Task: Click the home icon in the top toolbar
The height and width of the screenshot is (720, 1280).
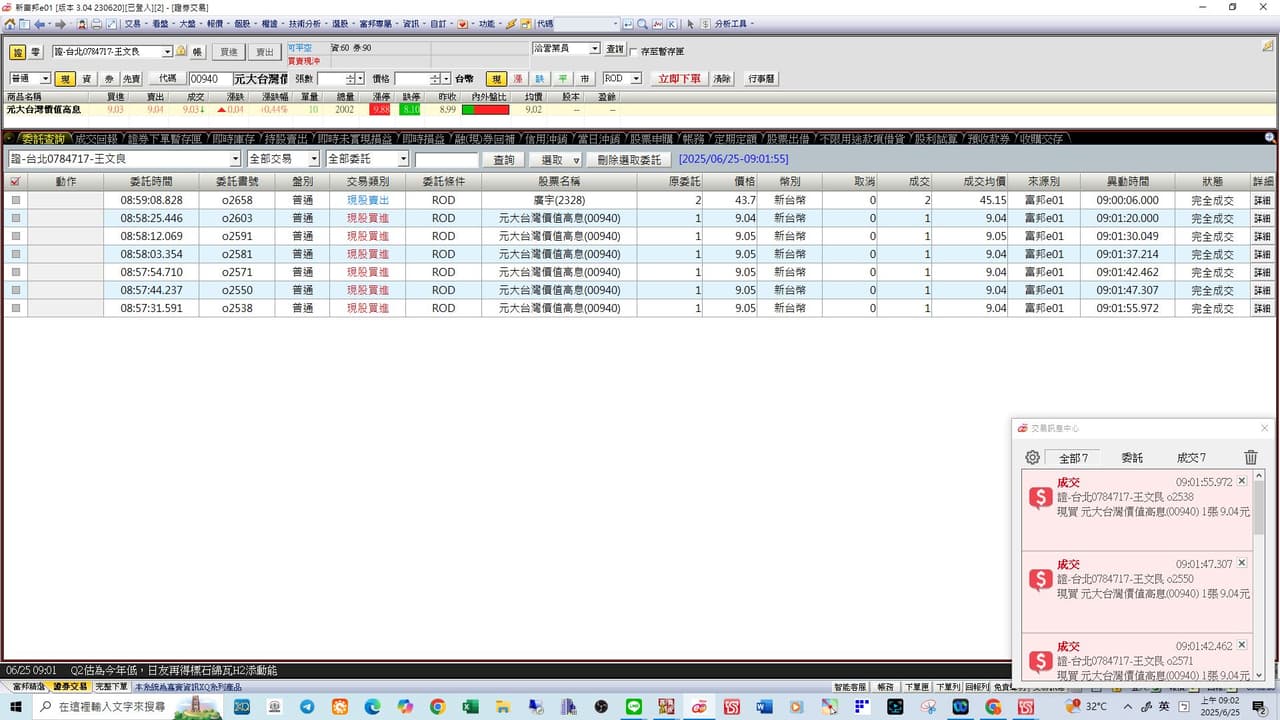Action: 10,24
